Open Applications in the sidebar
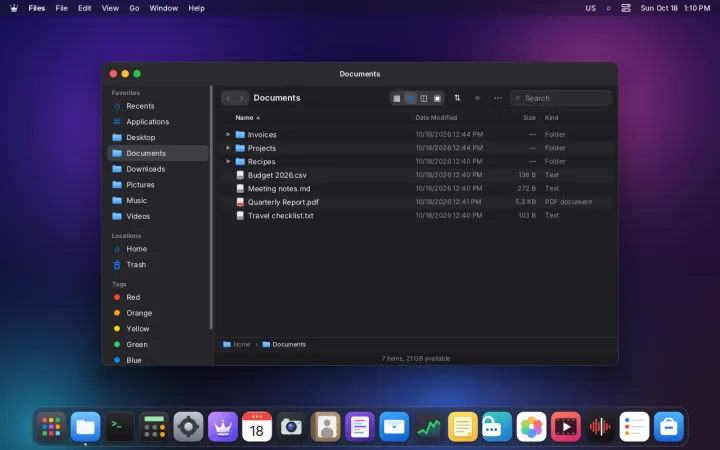 pyautogui.click(x=158, y=122)
